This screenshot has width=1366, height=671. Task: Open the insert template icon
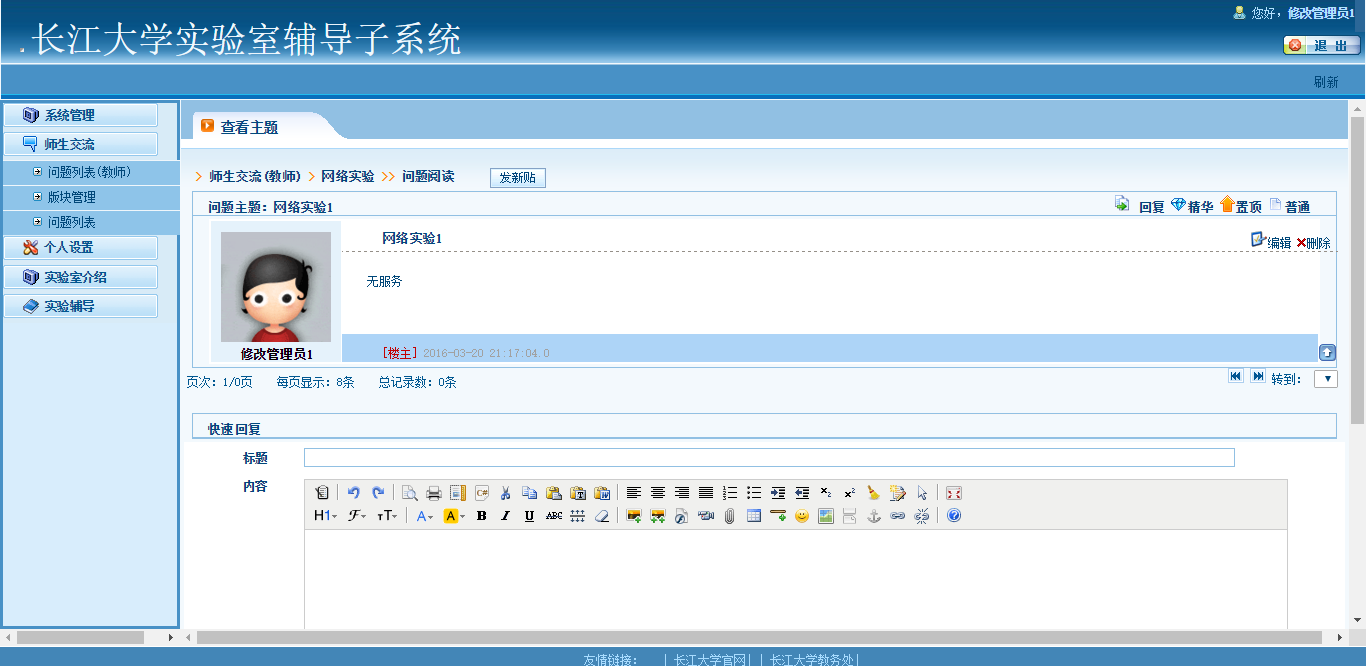pos(458,493)
